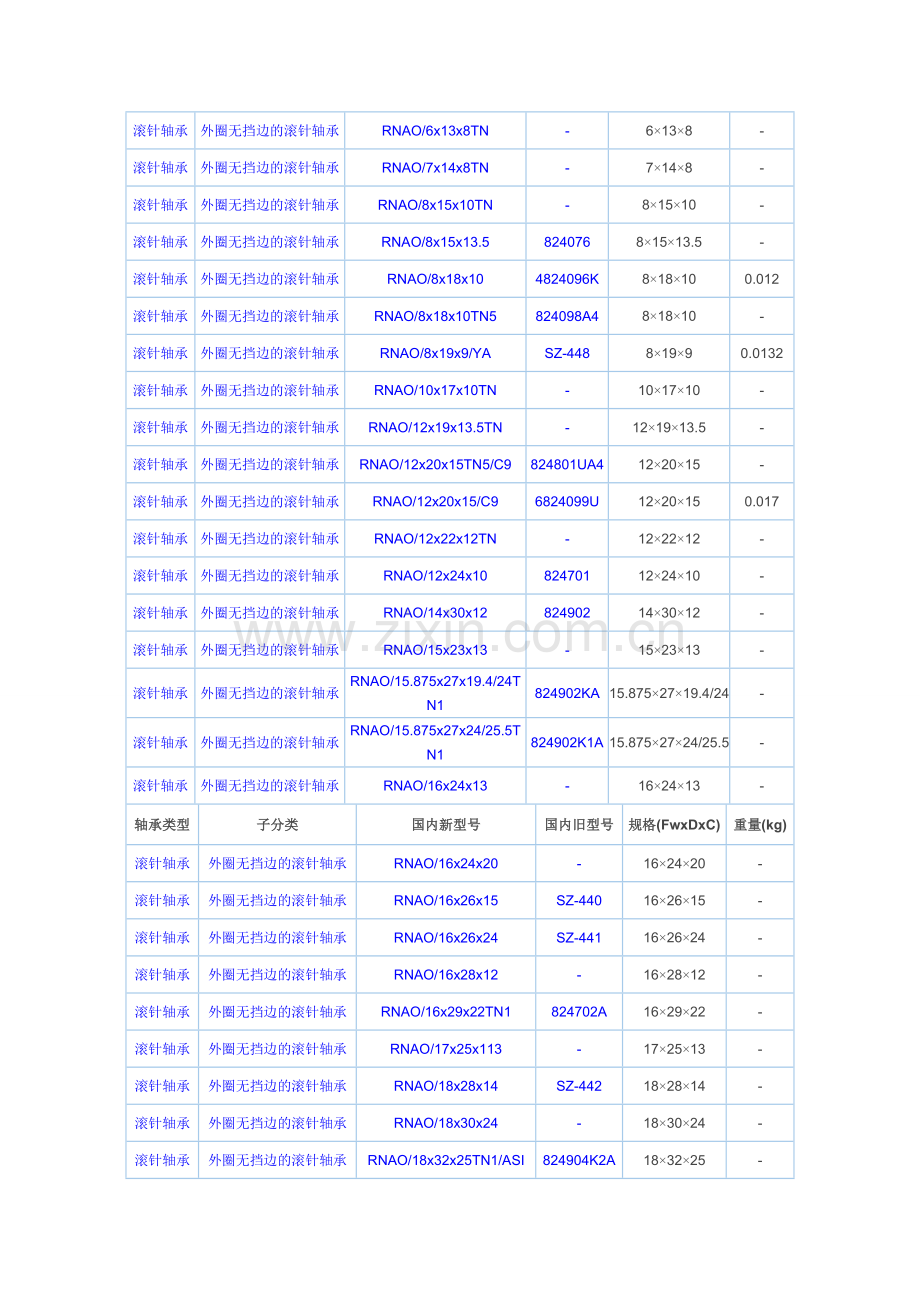920x1302 pixels.
Task: Click the 轴承类型 column header
Action: click(162, 824)
